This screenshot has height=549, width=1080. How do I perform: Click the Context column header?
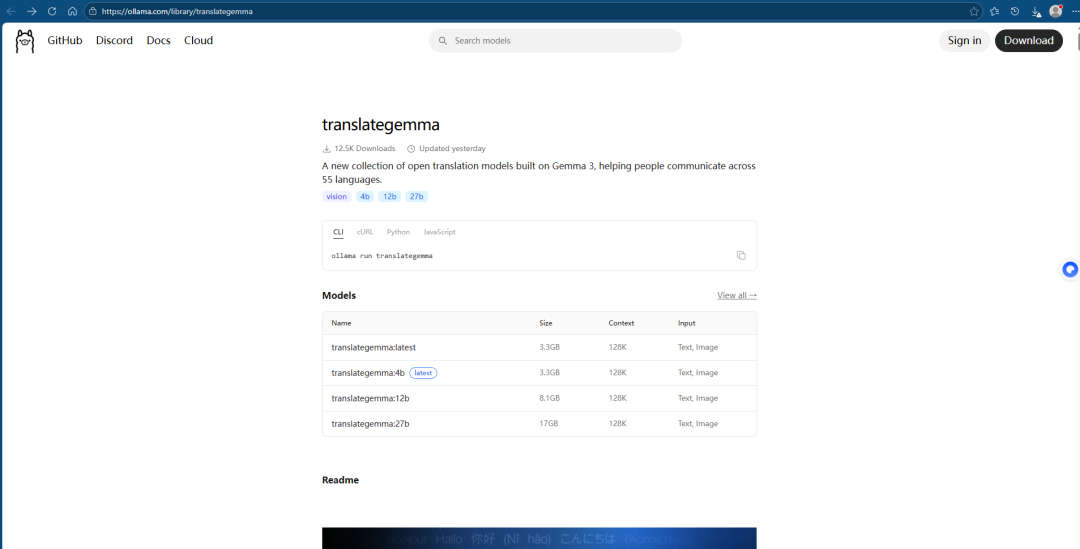point(621,322)
